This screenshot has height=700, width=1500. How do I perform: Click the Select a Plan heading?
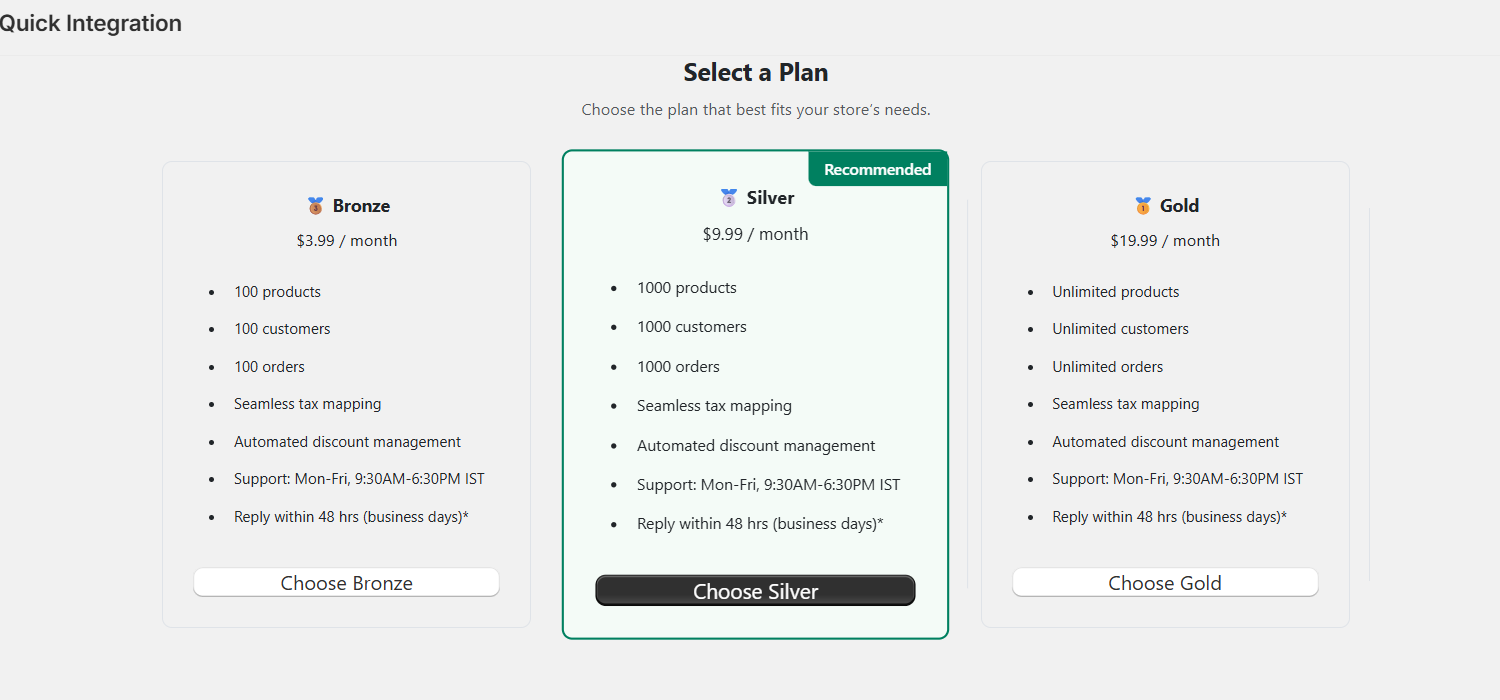755,72
